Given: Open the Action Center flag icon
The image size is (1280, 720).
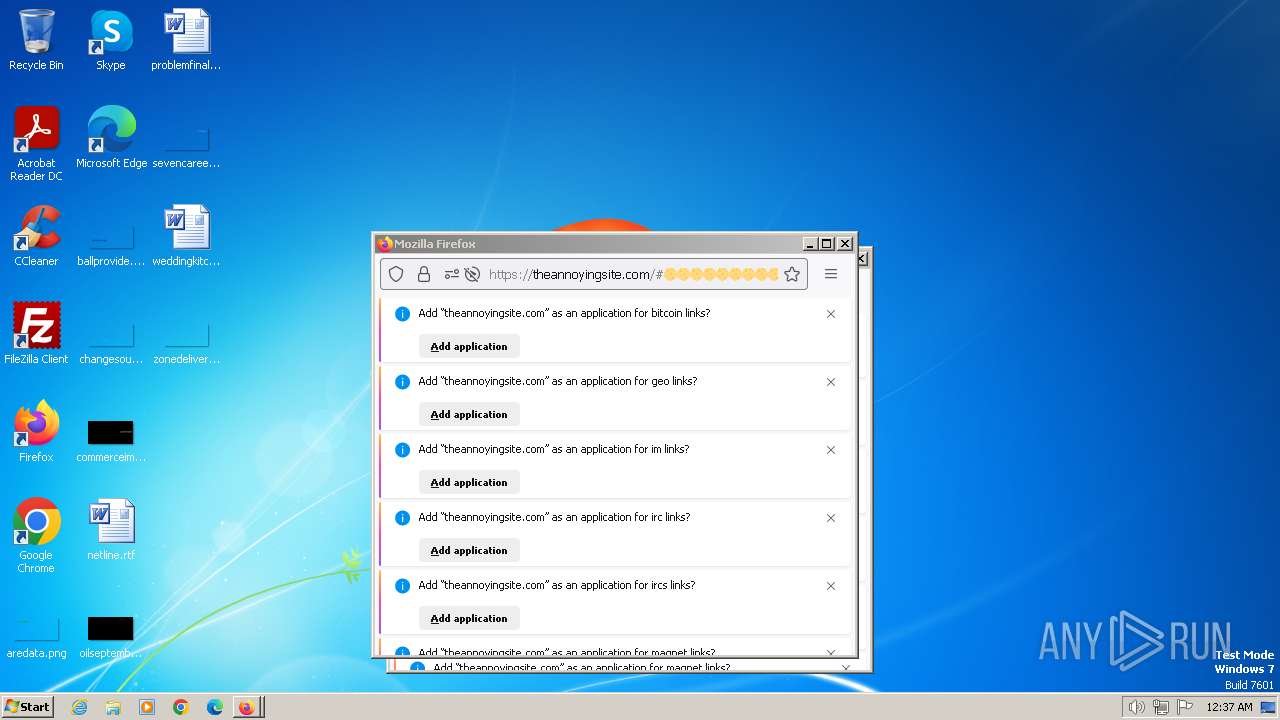Looking at the screenshot, I should click(x=1185, y=707).
